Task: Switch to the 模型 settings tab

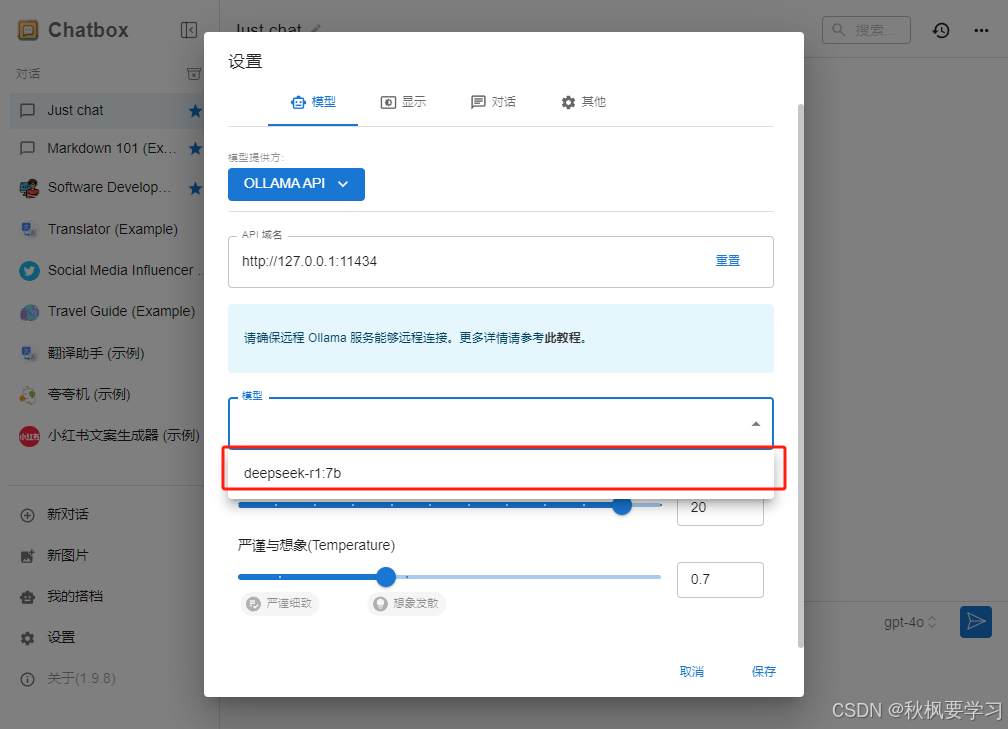Action: pyautogui.click(x=313, y=102)
